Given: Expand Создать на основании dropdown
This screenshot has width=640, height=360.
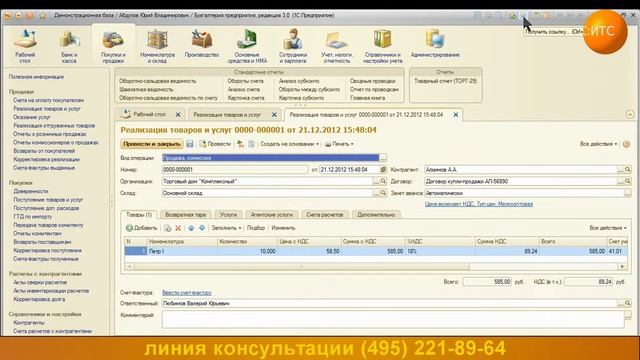Looking at the screenshot, I should tap(289, 144).
